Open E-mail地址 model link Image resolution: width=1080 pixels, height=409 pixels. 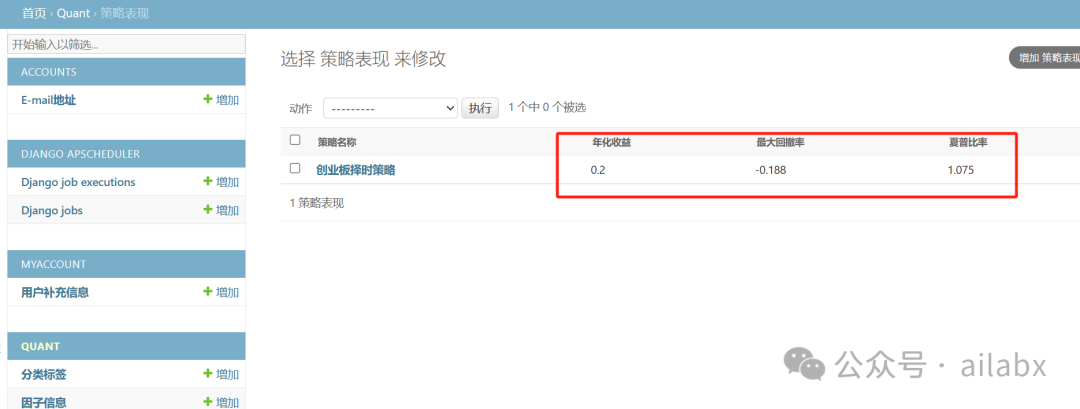tap(48, 100)
